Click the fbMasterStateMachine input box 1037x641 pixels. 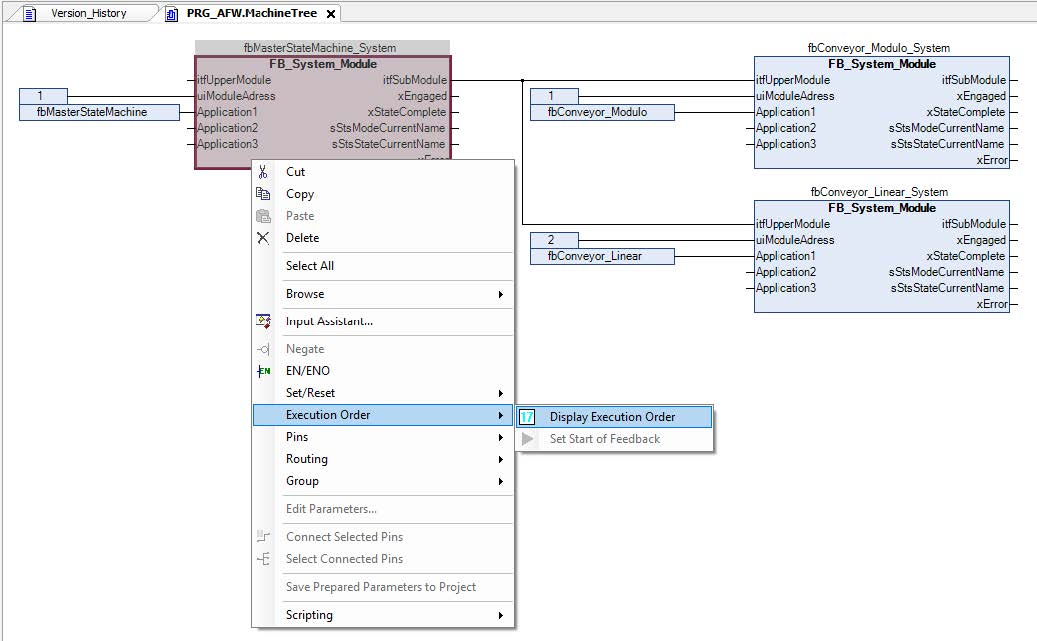pyautogui.click(x=99, y=112)
